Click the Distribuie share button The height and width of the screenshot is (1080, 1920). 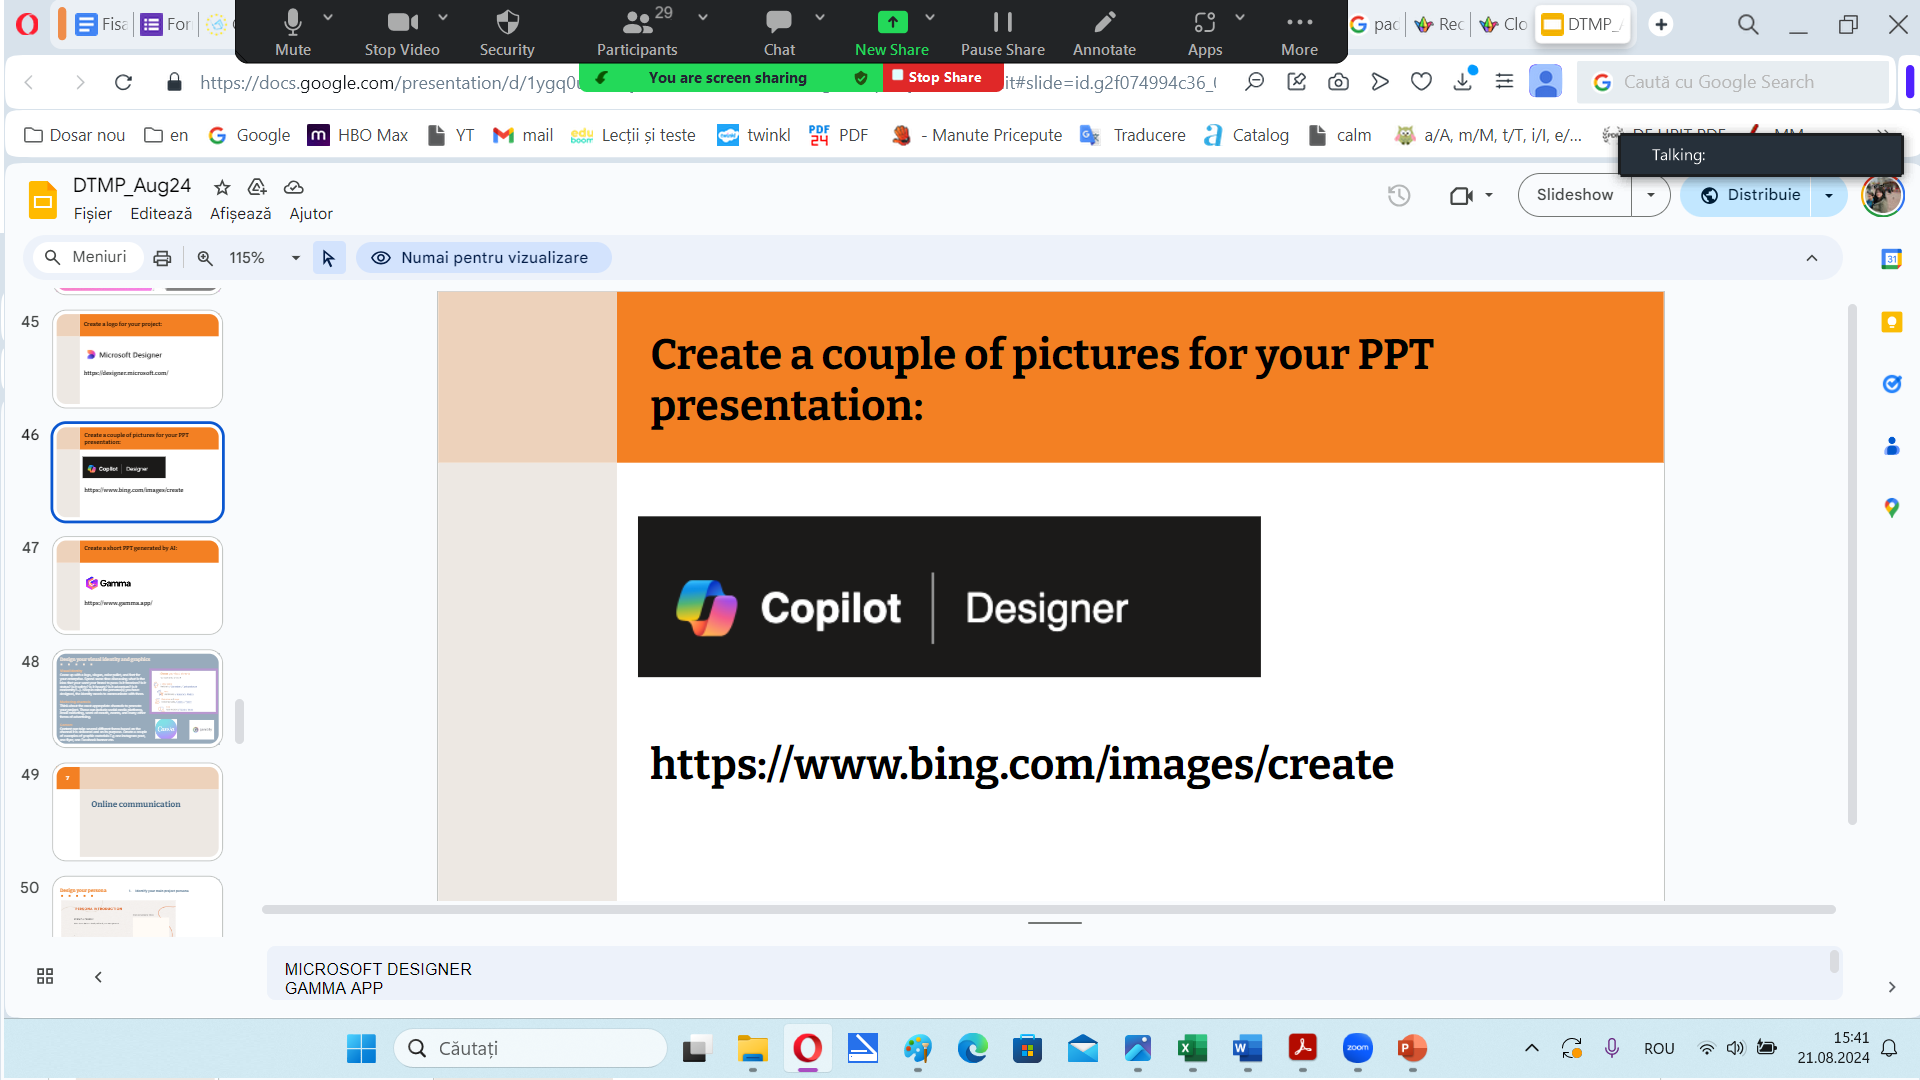coord(1750,195)
